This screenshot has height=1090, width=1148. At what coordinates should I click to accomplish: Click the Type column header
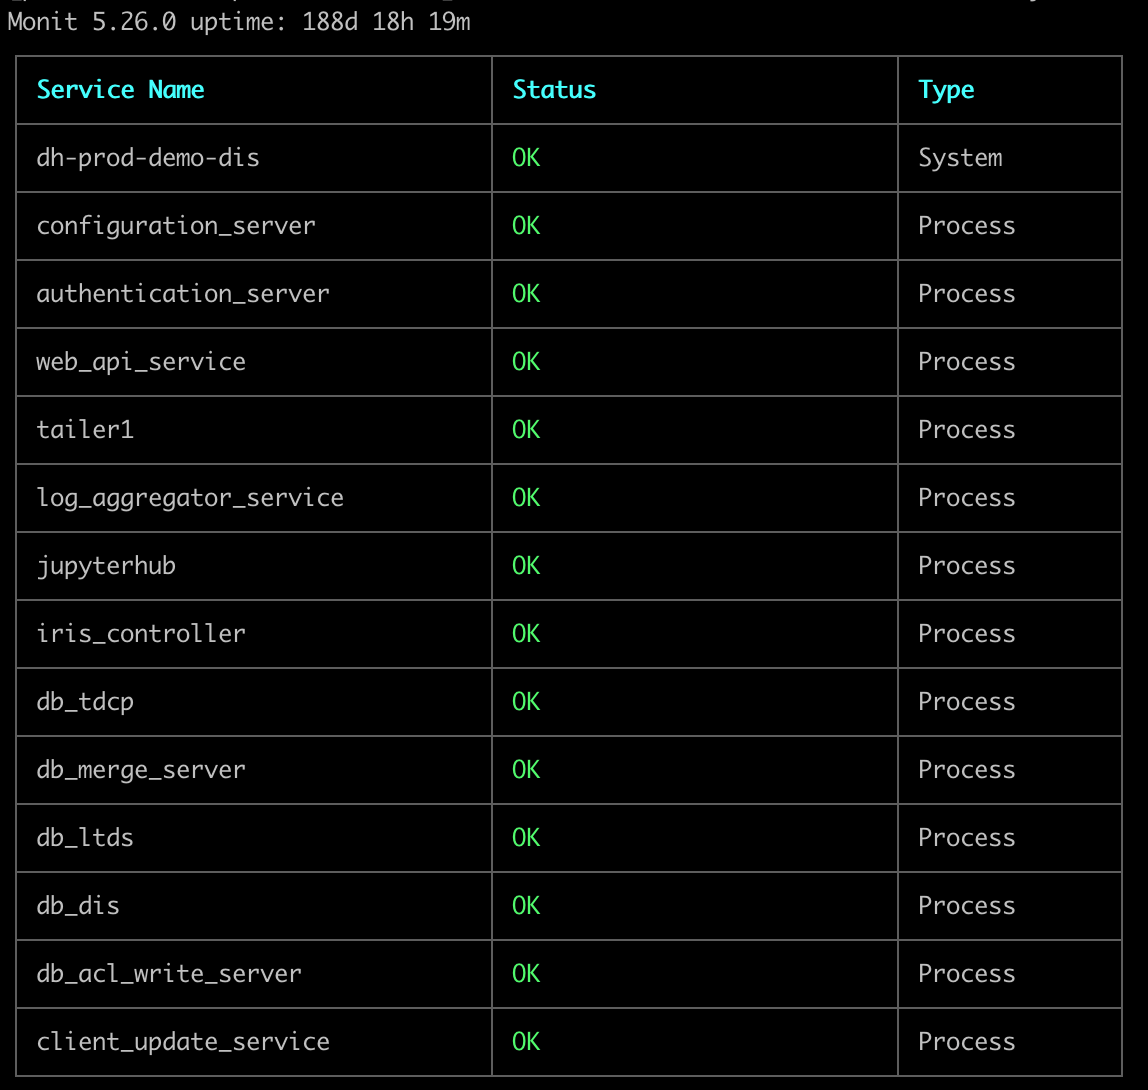946,91
